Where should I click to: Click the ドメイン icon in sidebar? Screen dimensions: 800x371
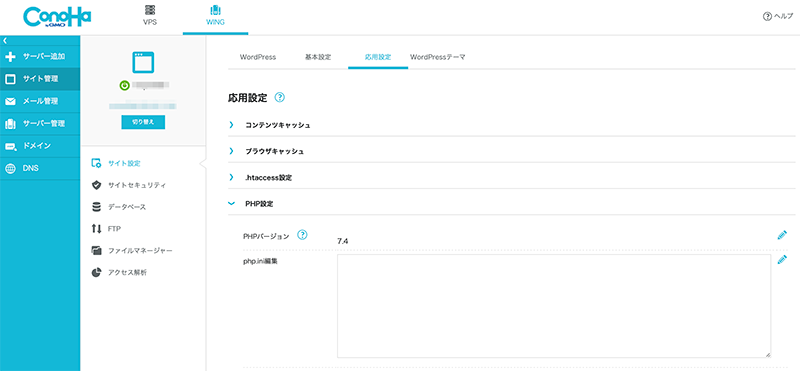pyautogui.click(x=10, y=146)
